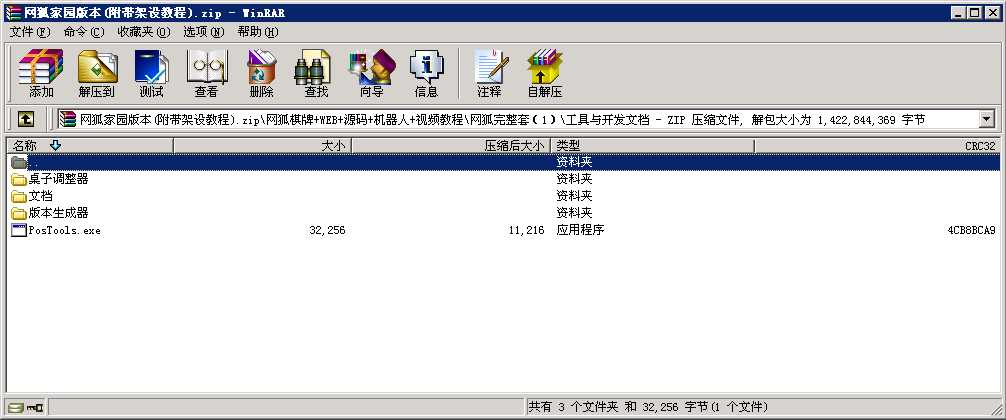1006x420 pixels.
Task: Click the archive icon in address bar
Action: (x=68, y=119)
